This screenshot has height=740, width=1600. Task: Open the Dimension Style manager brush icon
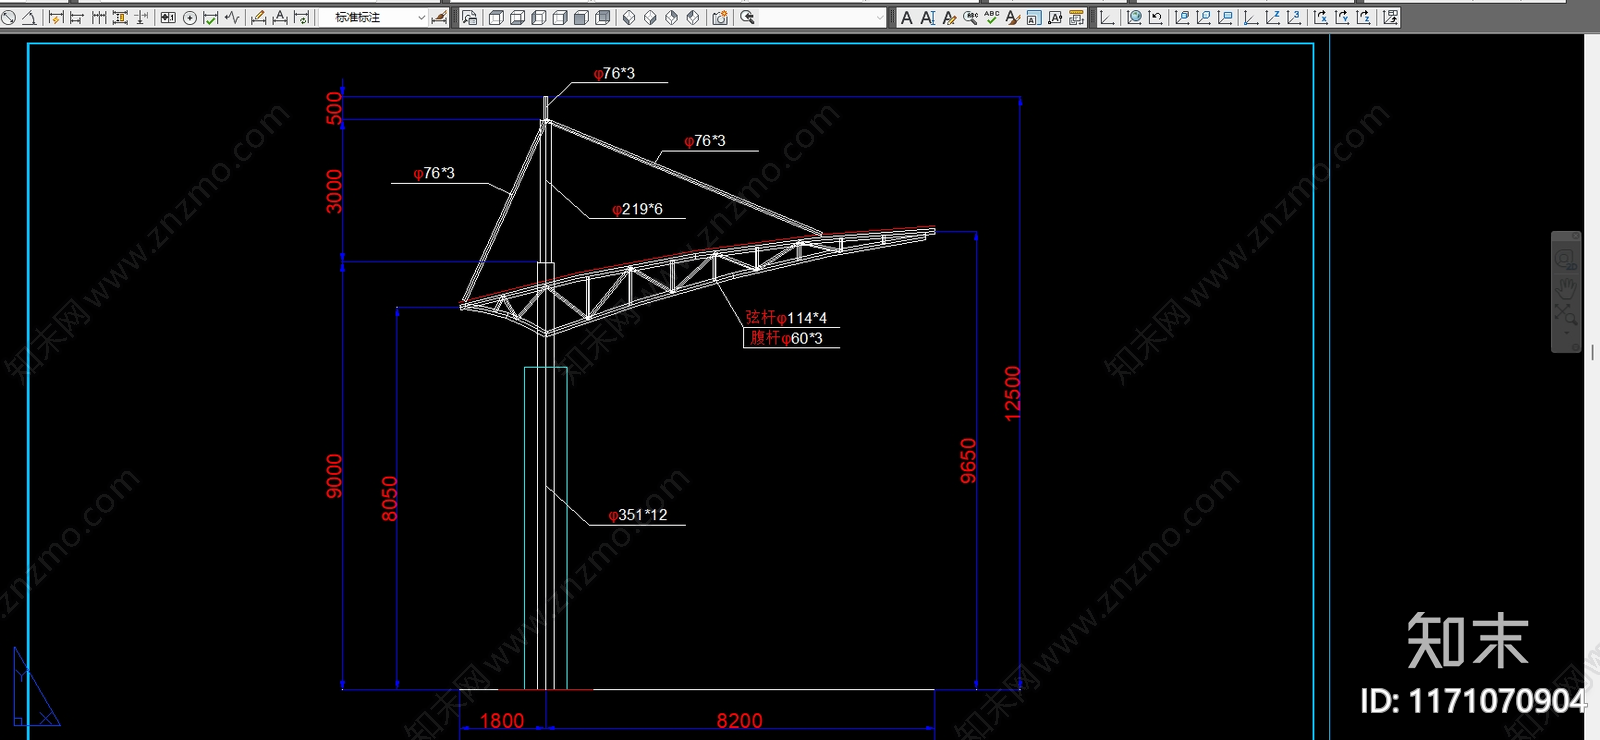(439, 17)
